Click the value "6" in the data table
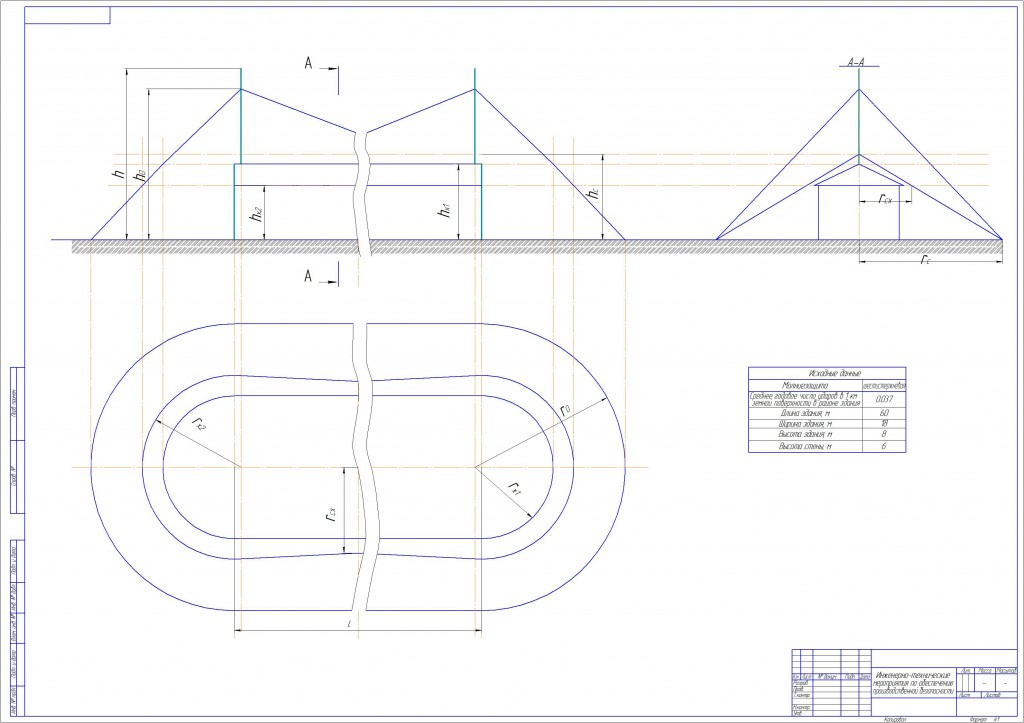 tap(884, 447)
